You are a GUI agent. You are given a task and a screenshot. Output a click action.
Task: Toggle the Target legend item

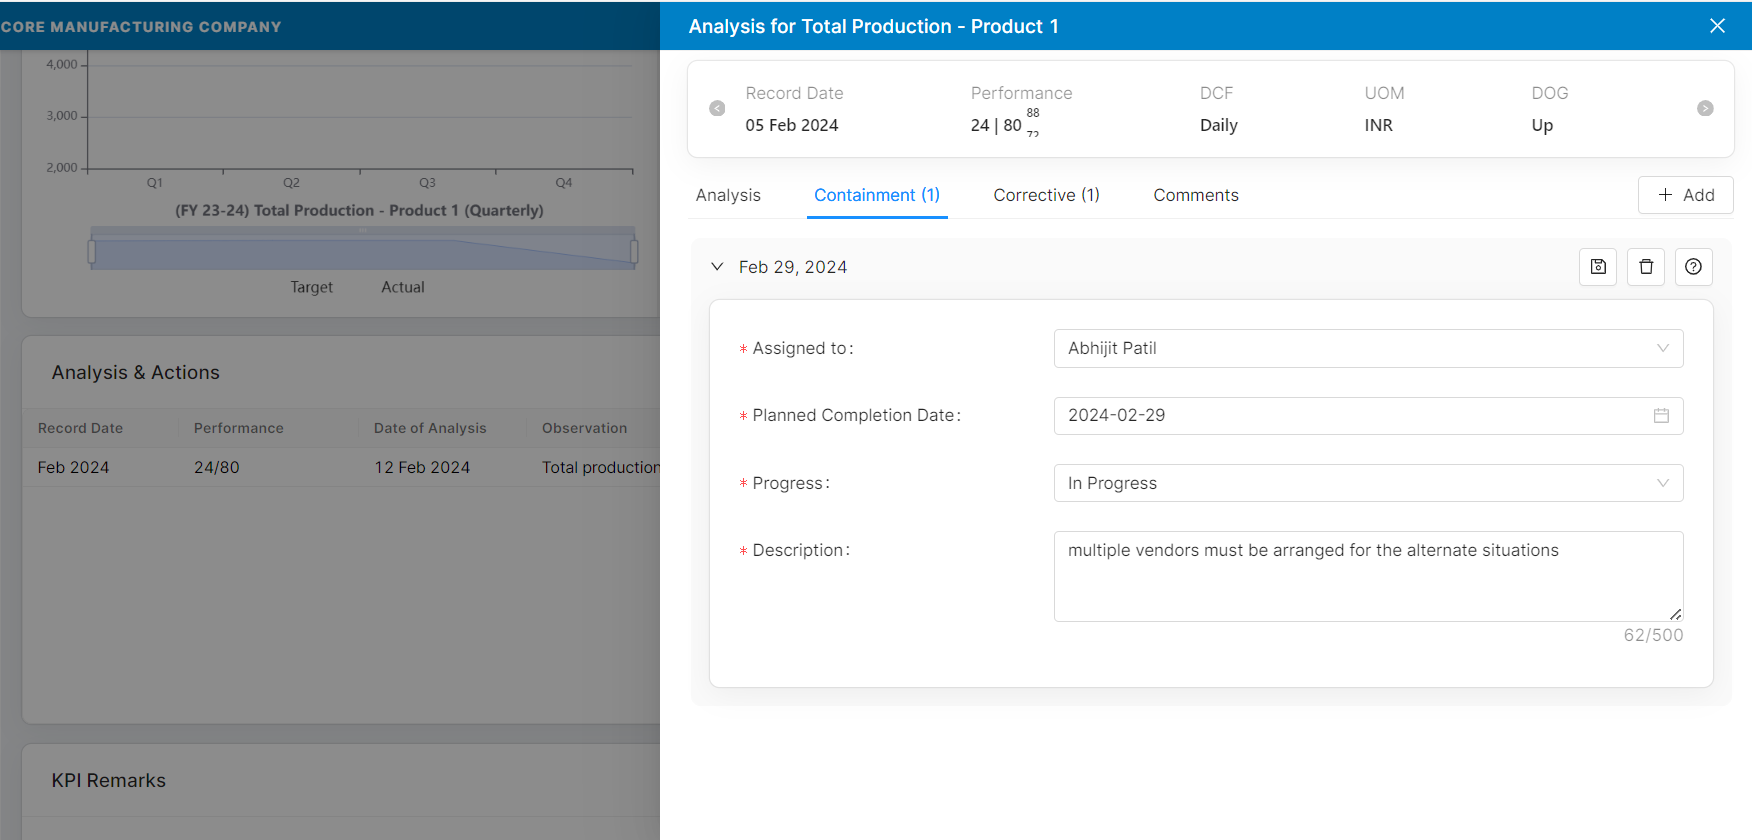[311, 287]
